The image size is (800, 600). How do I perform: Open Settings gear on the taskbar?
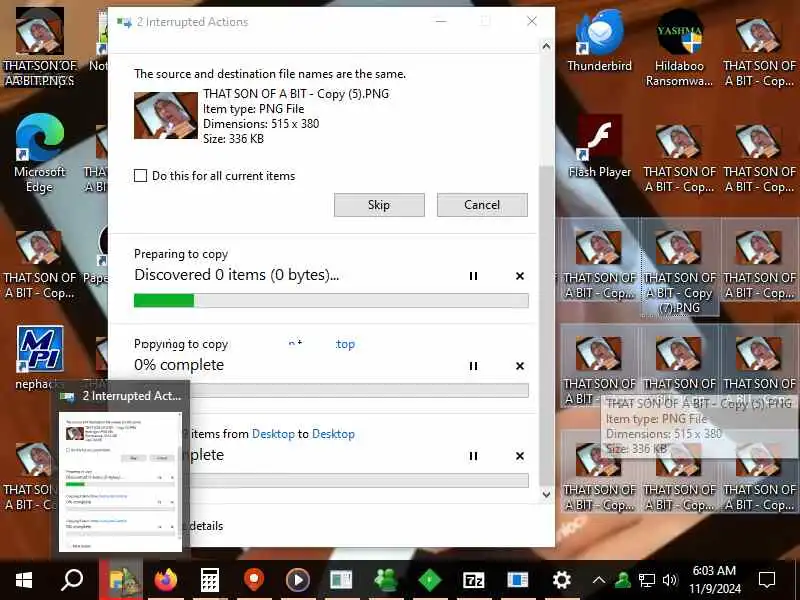[x=561, y=580]
